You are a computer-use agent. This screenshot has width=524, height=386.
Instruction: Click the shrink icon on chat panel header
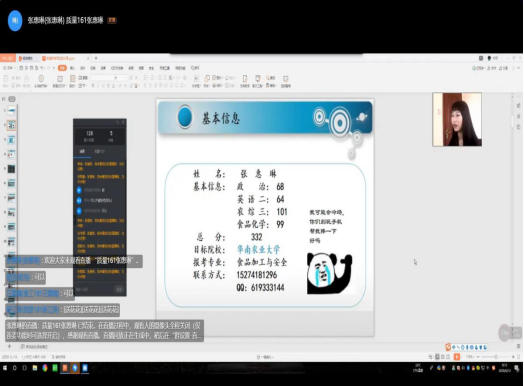pyautogui.click(x=117, y=122)
